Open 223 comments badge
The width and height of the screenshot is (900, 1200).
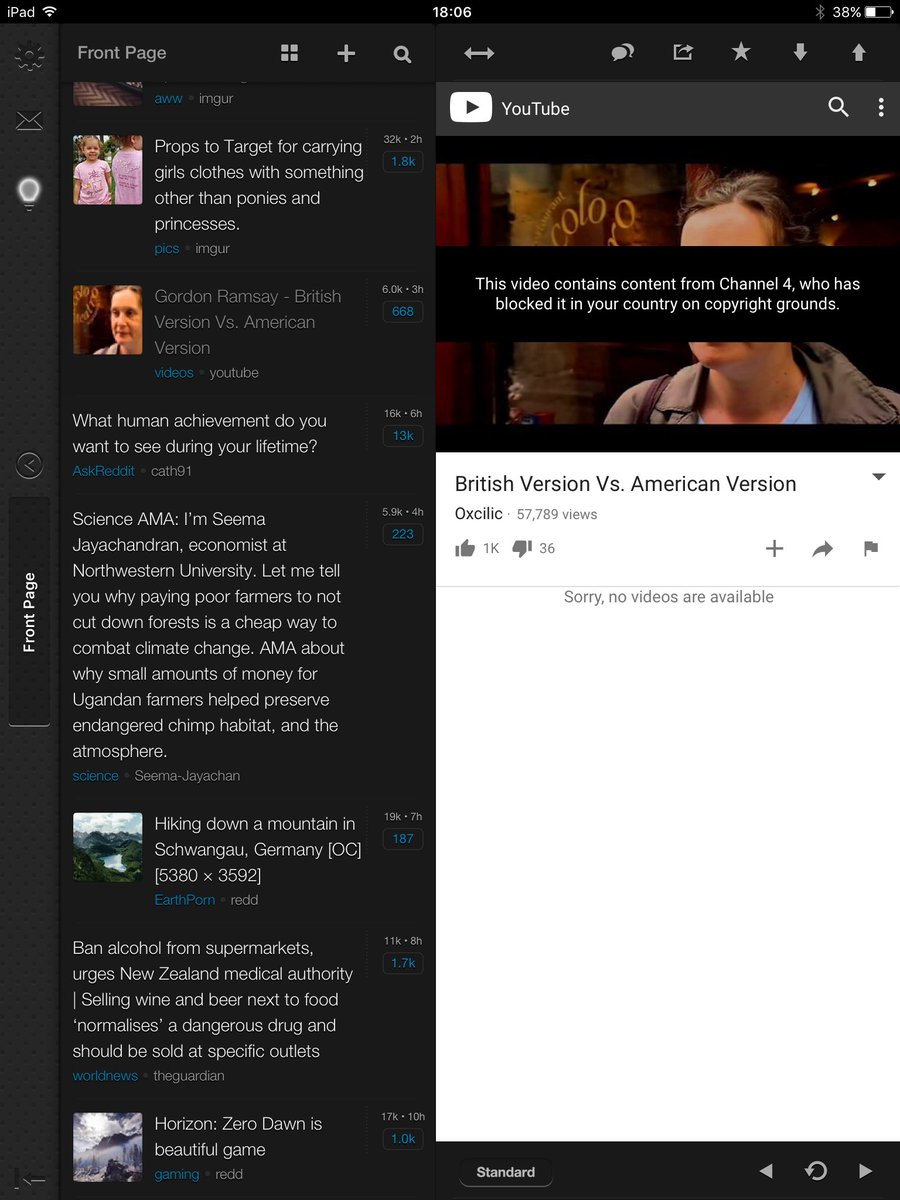(x=403, y=534)
